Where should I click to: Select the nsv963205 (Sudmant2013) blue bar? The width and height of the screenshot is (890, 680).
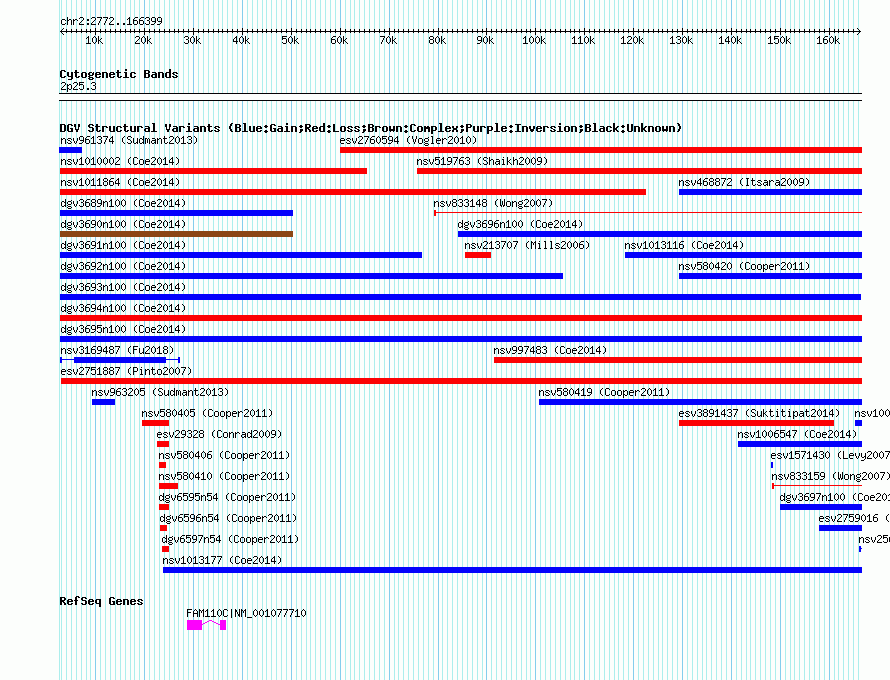(x=103, y=402)
